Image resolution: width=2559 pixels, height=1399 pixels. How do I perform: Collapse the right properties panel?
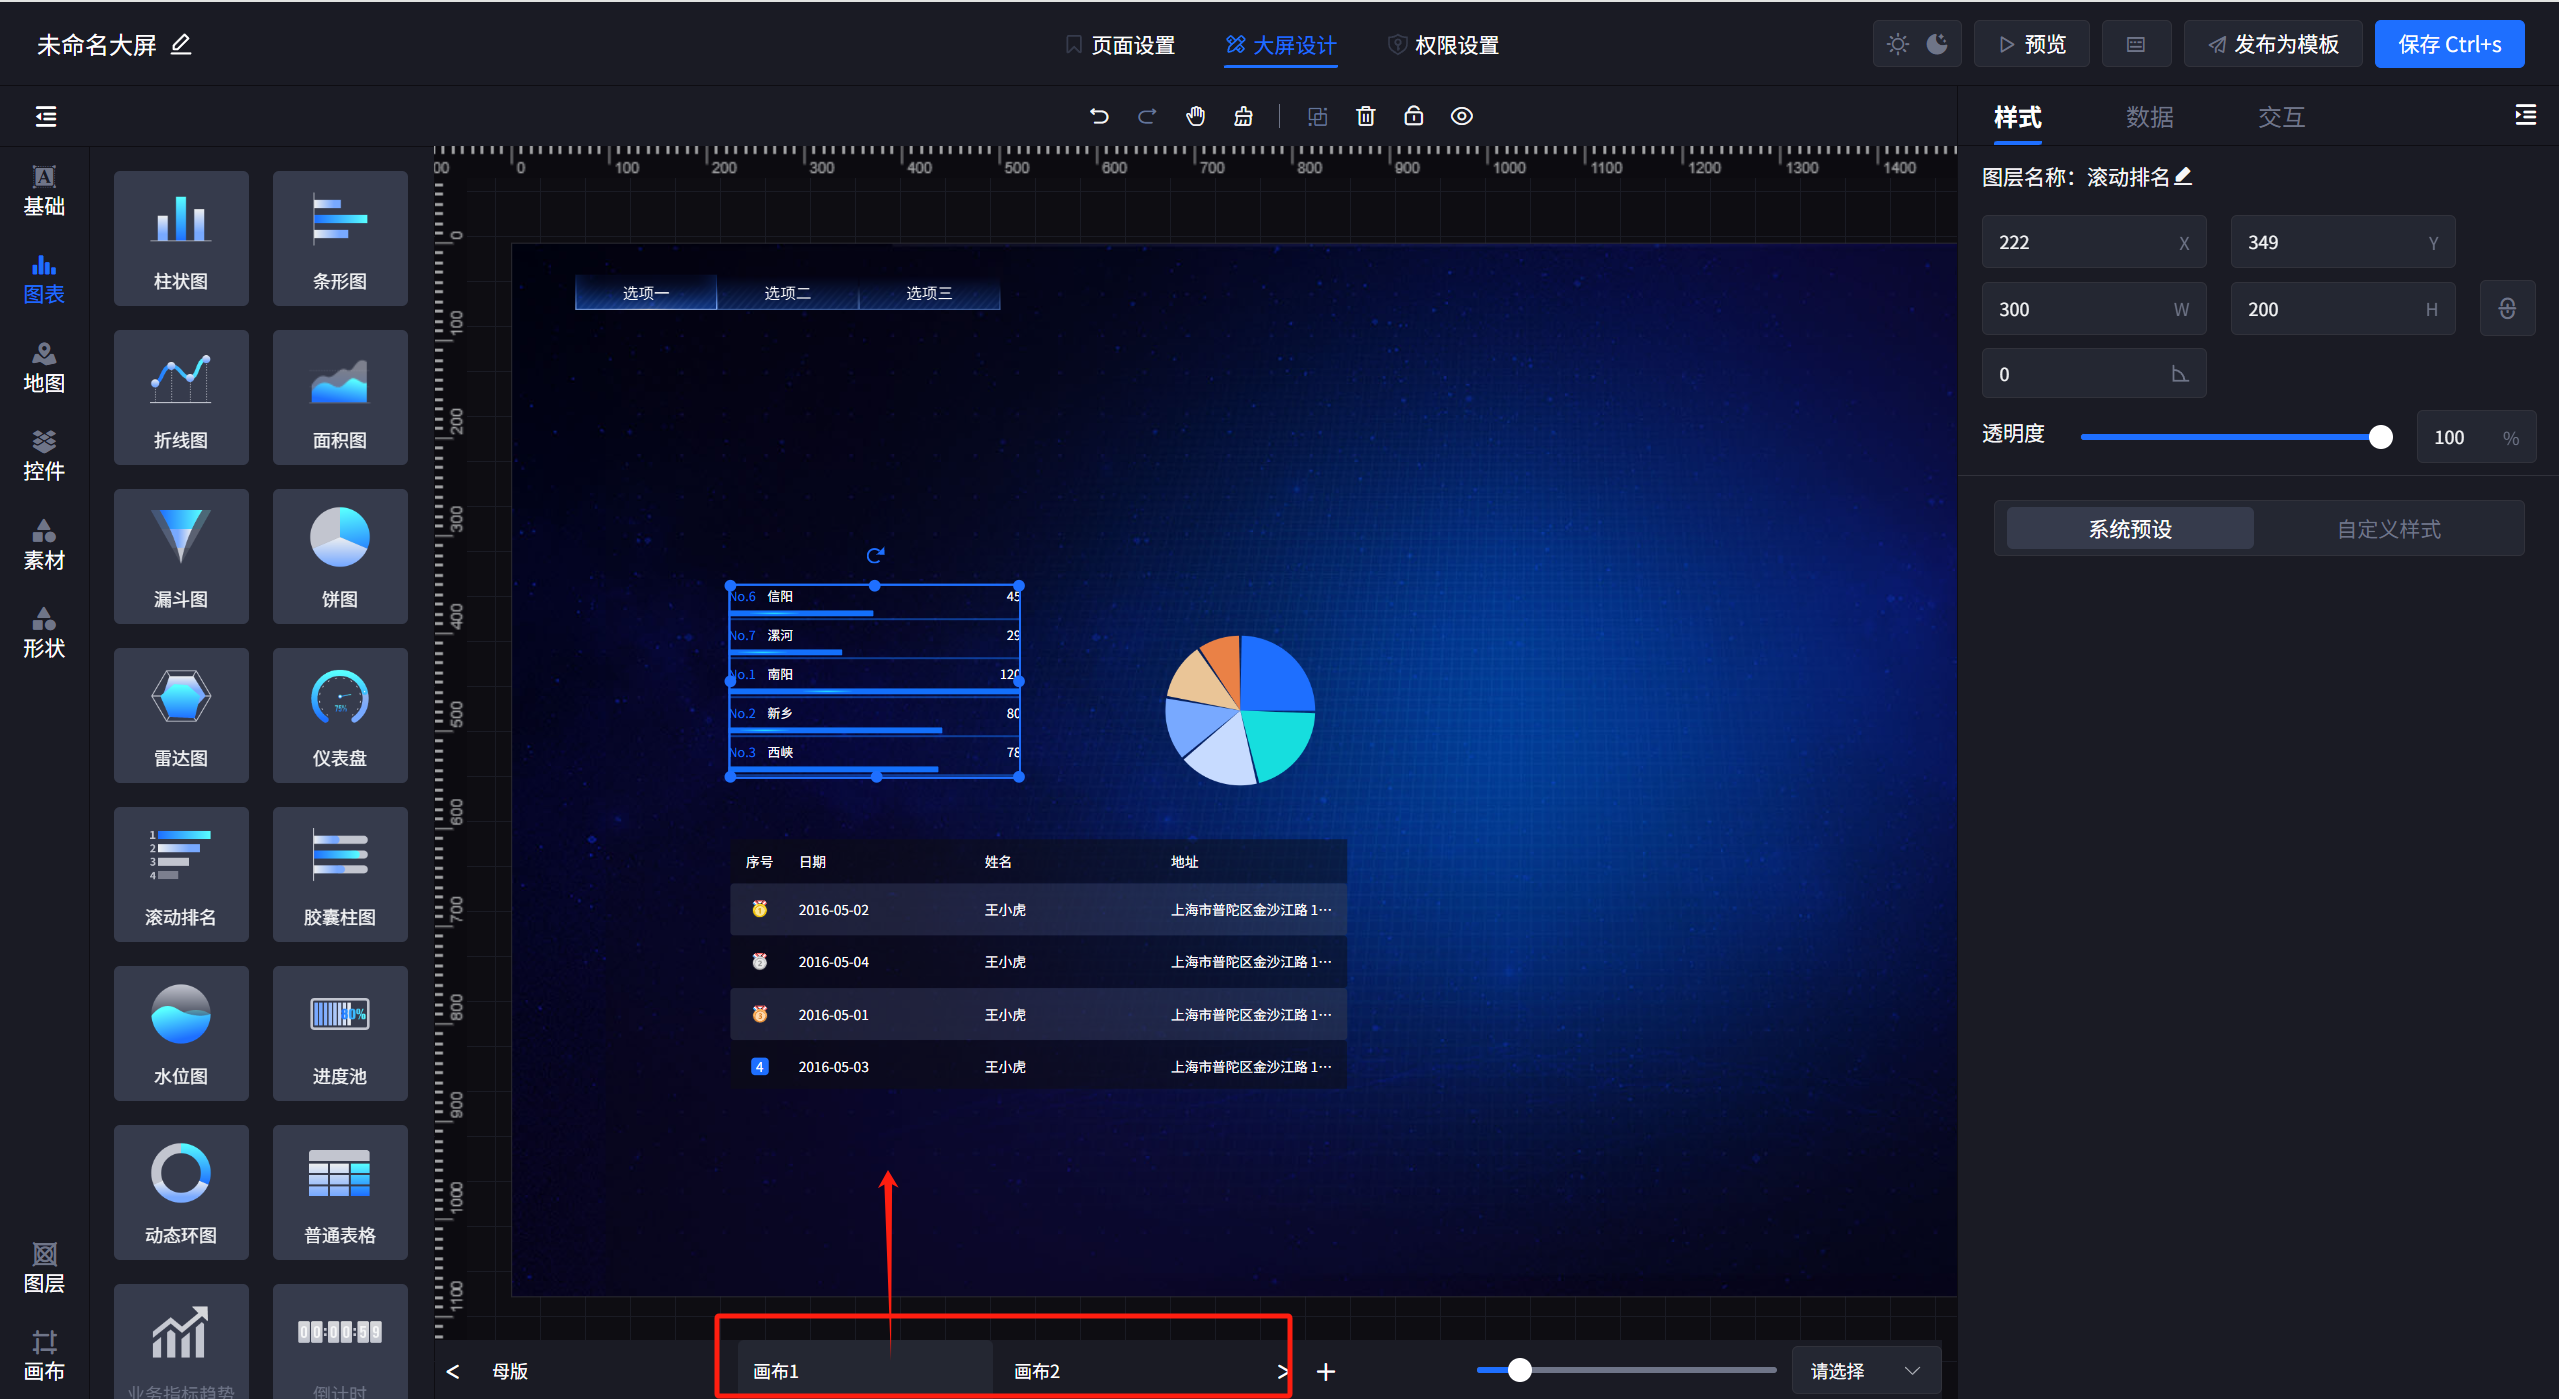[2525, 116]
